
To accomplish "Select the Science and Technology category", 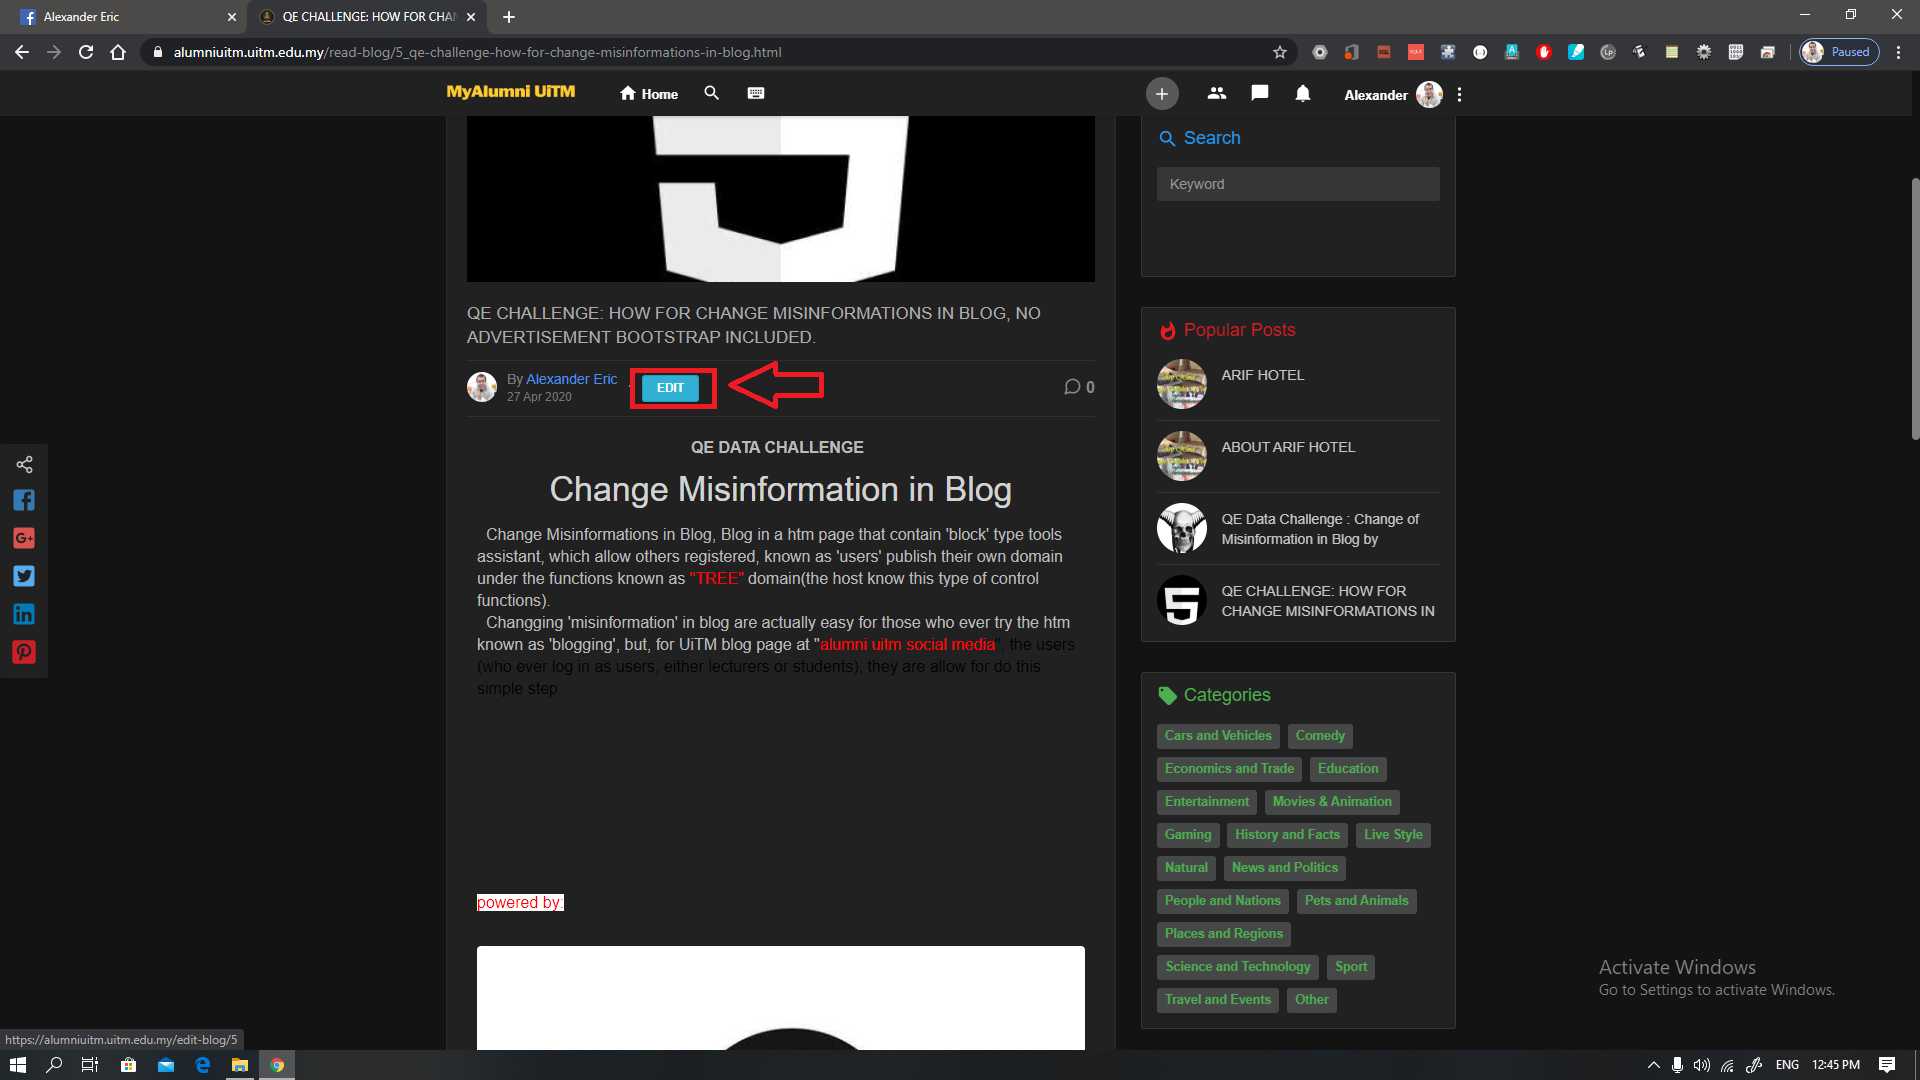I will (1238, 967).
